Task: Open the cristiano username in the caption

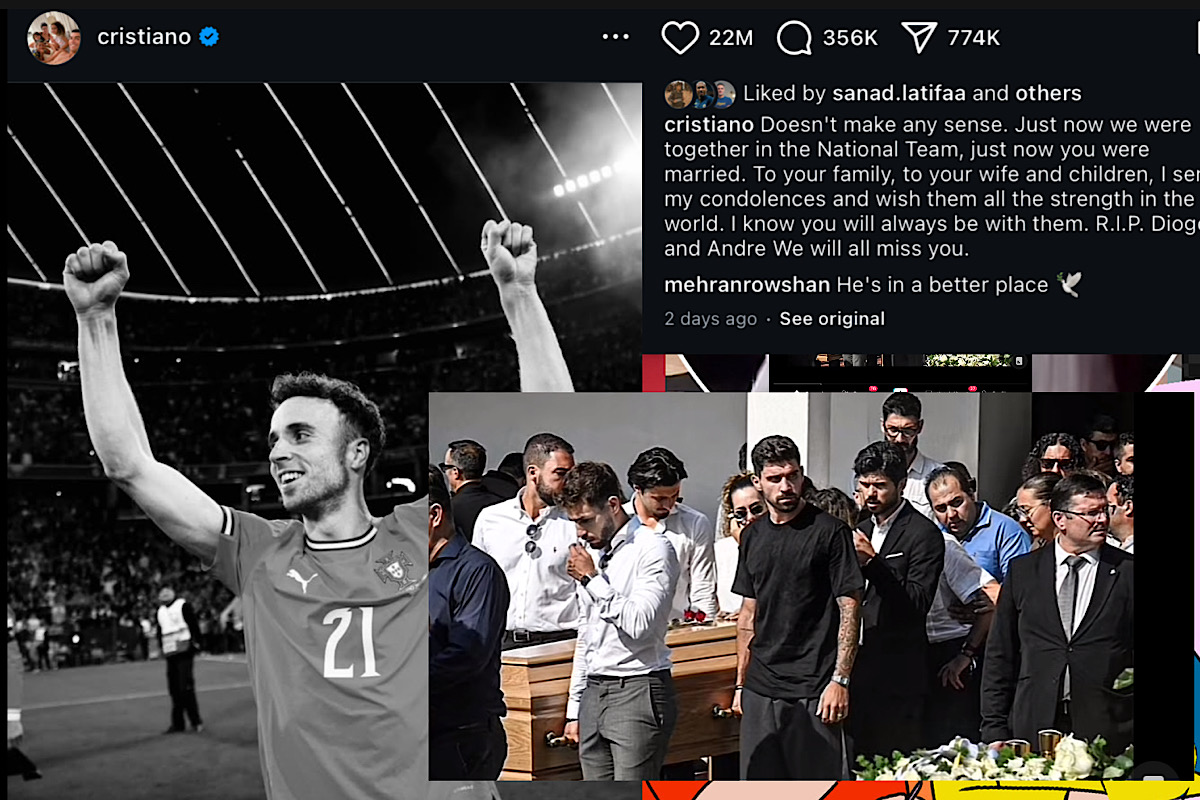Action: point(710,125)
